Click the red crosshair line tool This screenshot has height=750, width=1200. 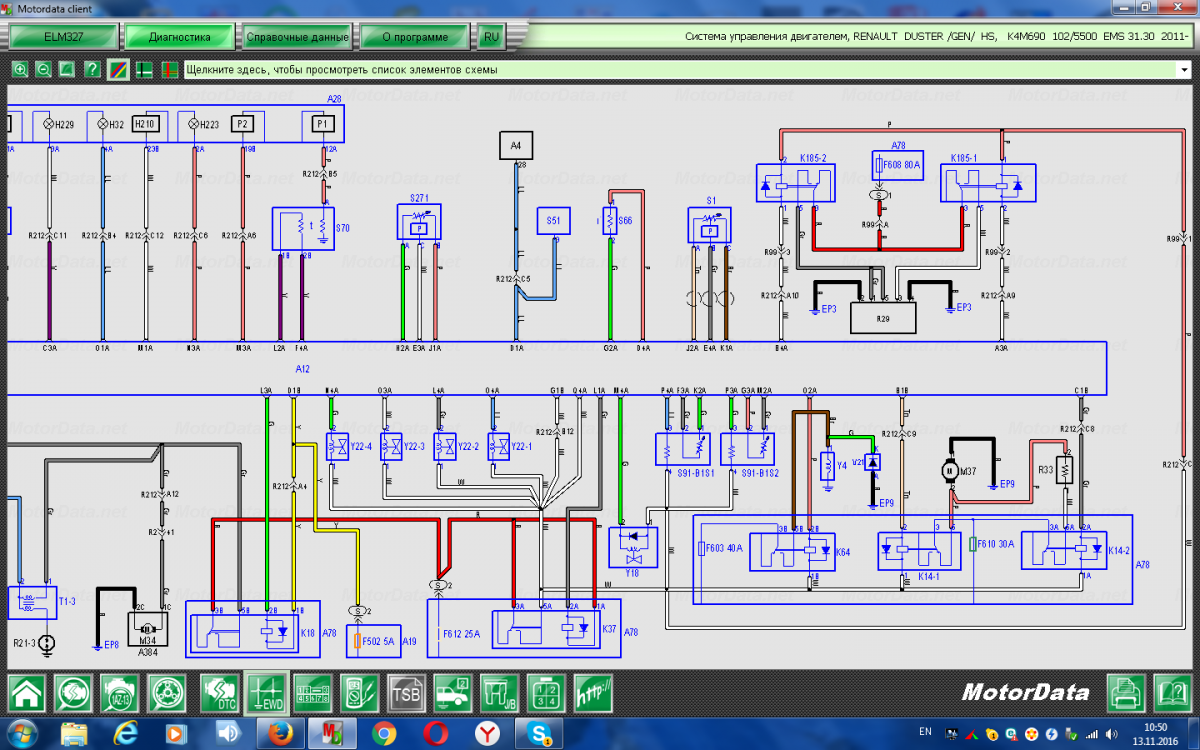(x=169, y=70)
